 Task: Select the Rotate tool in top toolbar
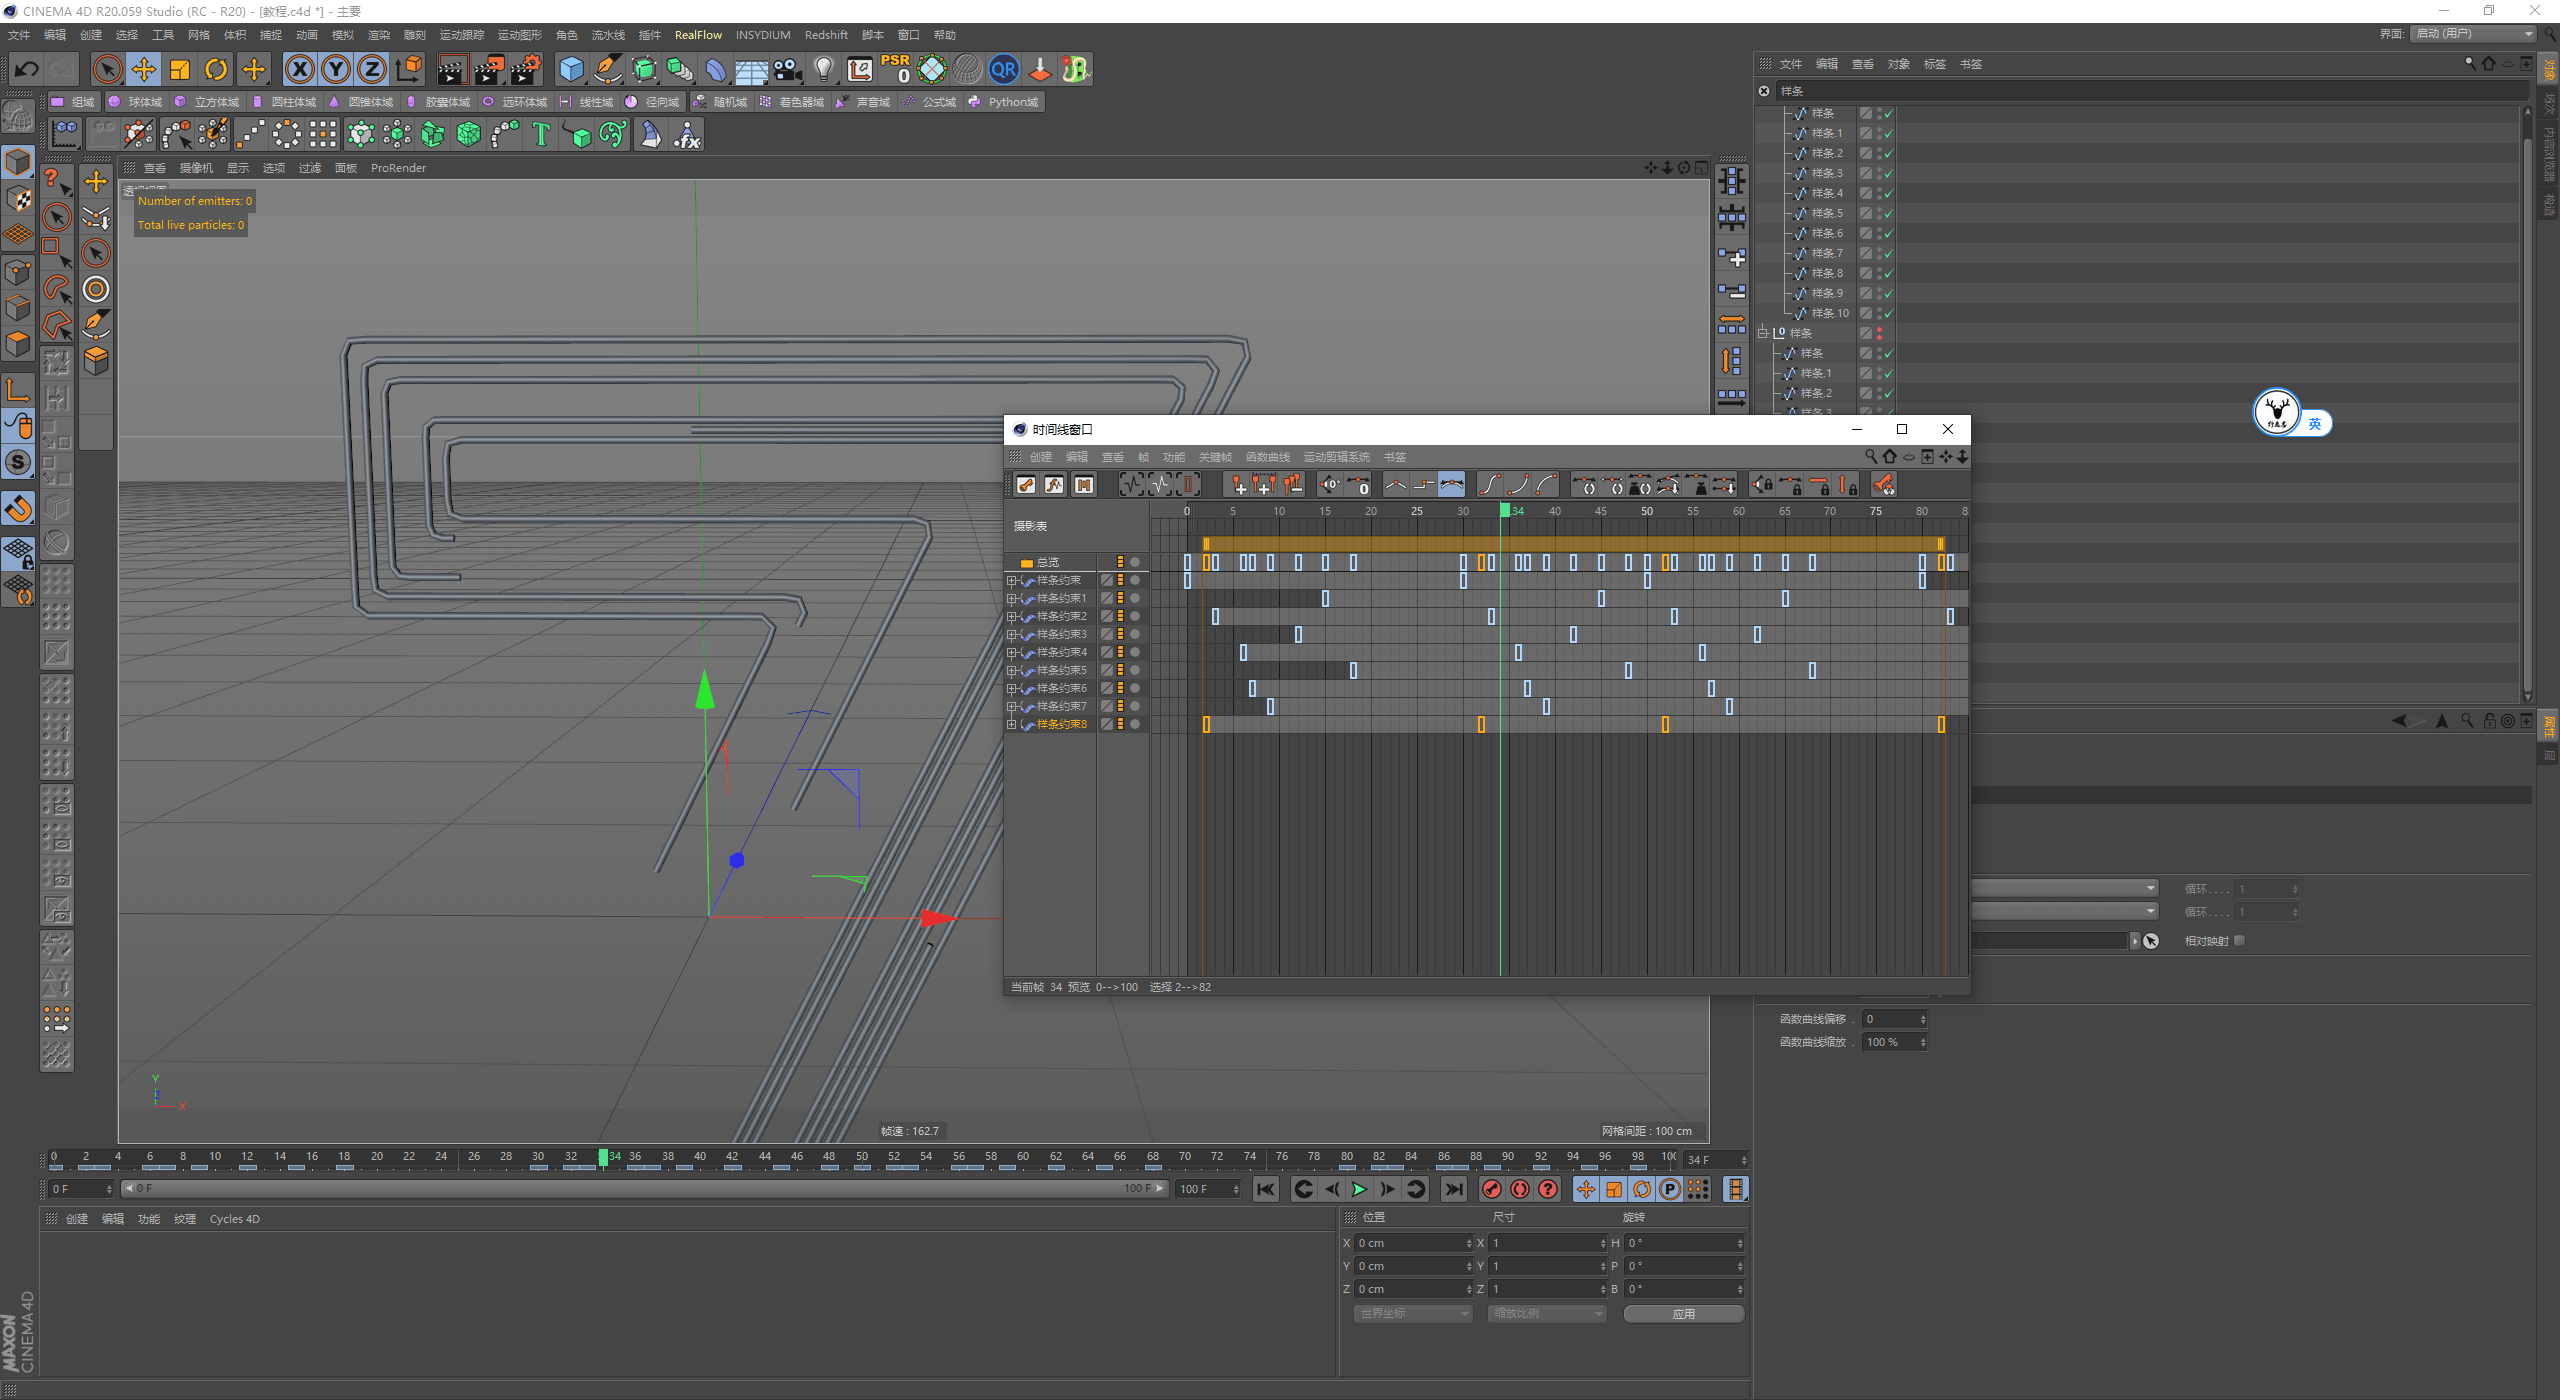tap(216, 69)
